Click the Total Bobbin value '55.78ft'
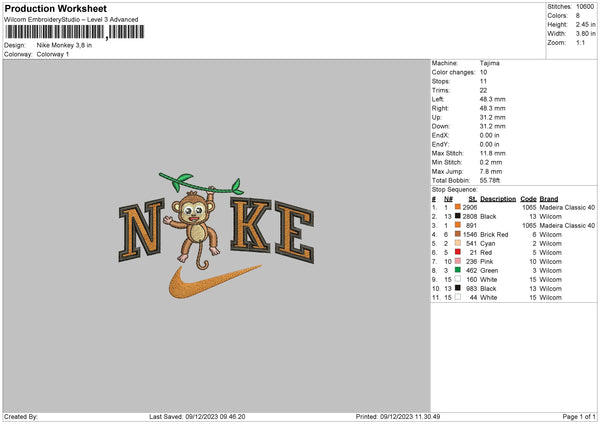Image resolution: width=600 pixels, height=424 pixels. [490, 180]
